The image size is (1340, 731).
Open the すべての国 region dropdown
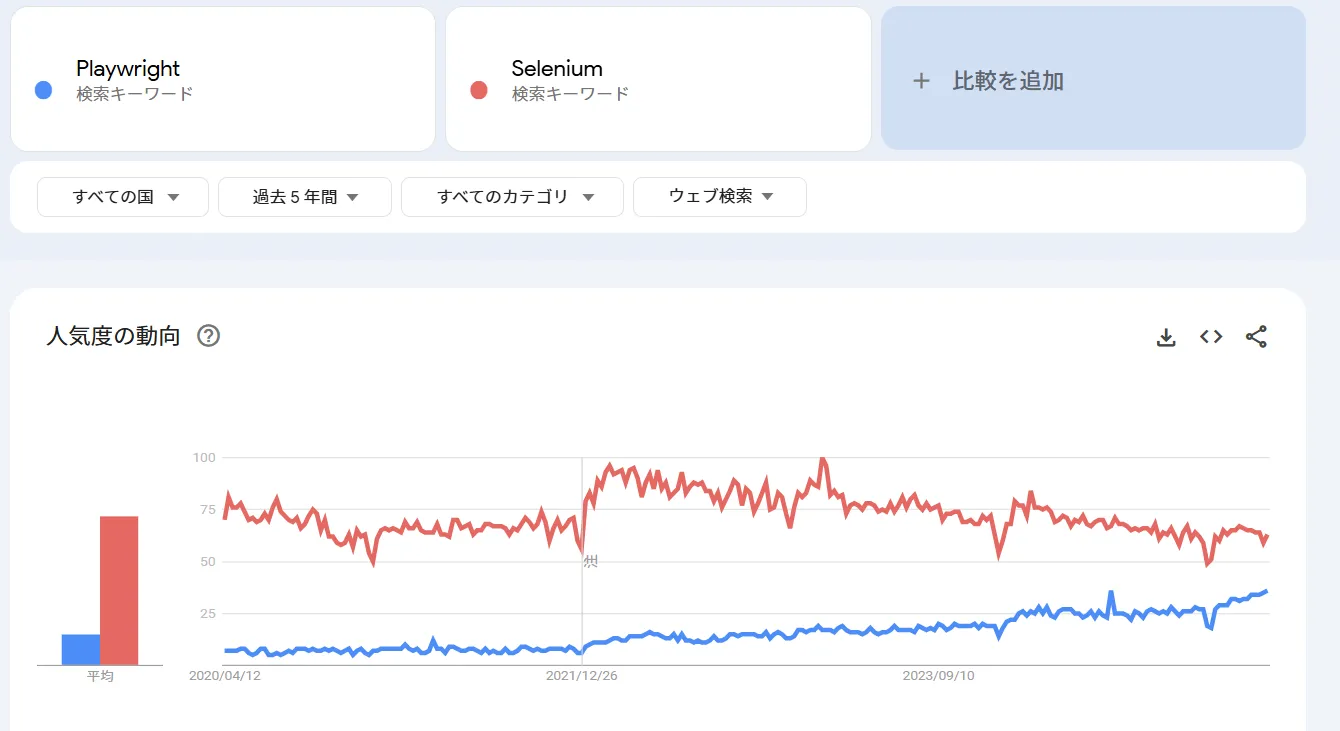pos(123,197)
